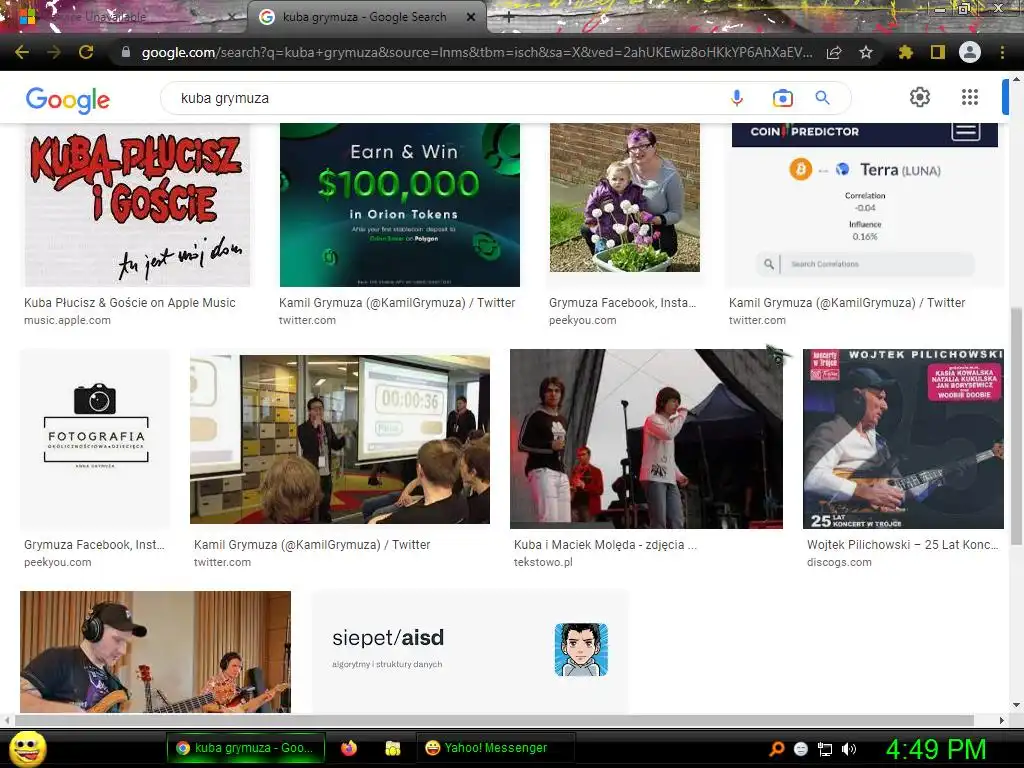
Task: Open volume speaker tray icon
Action: tap(849, 749)
